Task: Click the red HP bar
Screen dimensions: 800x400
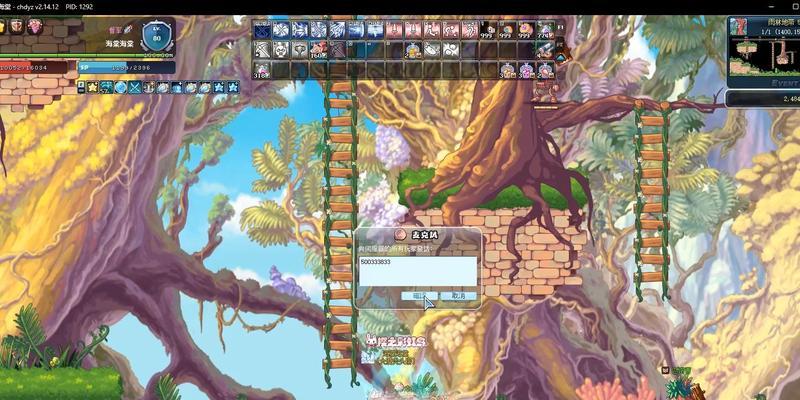Action: tap(34, 67)
